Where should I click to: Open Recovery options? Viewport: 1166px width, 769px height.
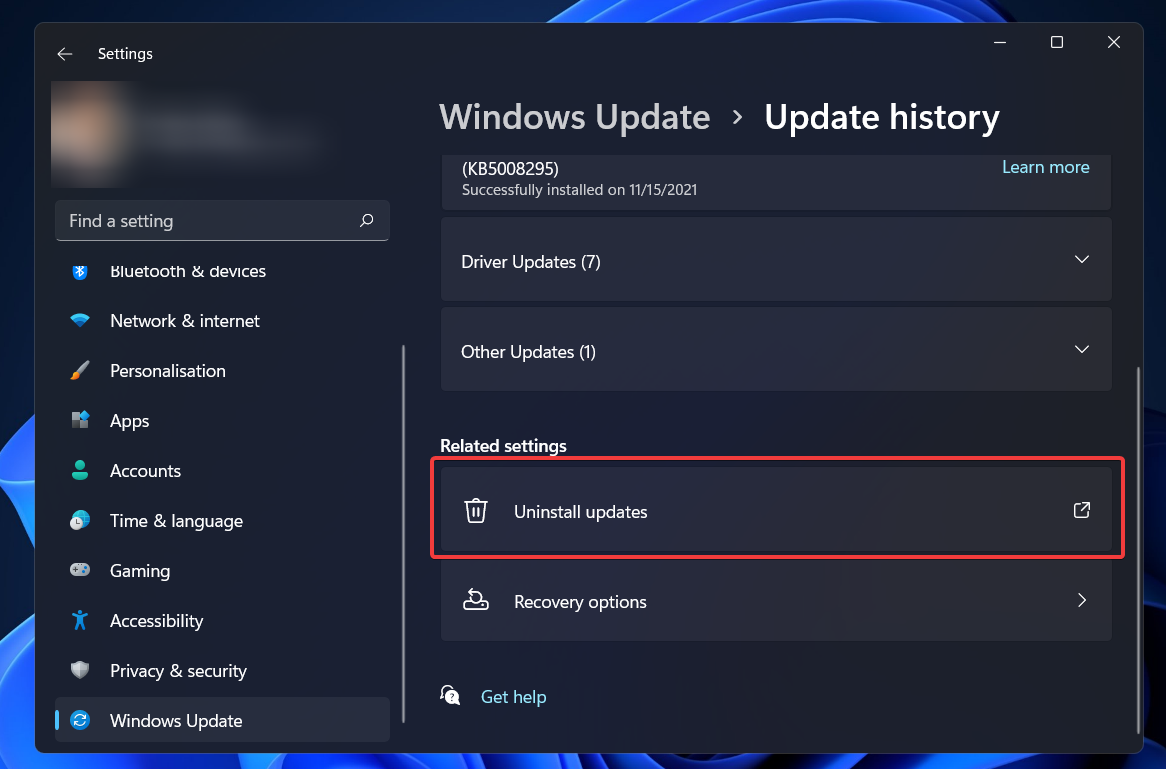[x=776, y=600]
